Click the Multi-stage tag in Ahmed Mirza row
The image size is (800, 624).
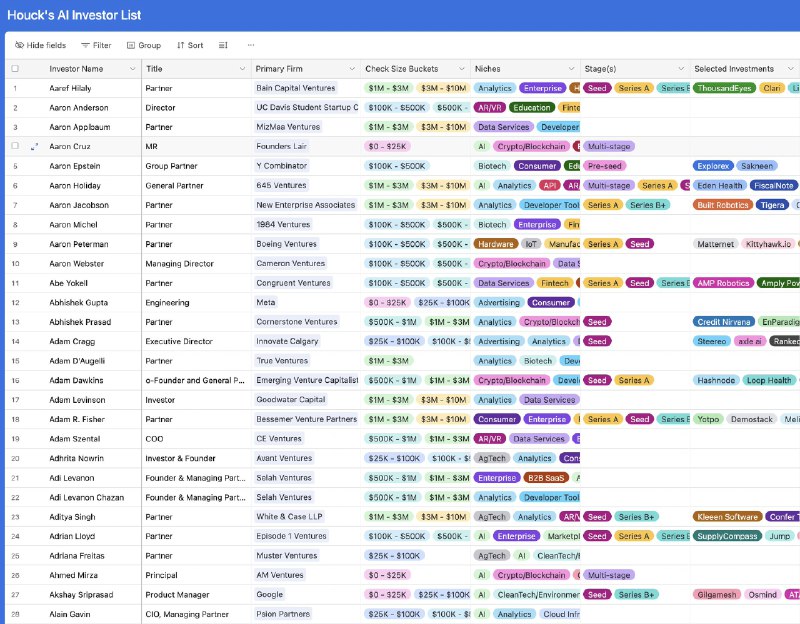tap(609, 575)
